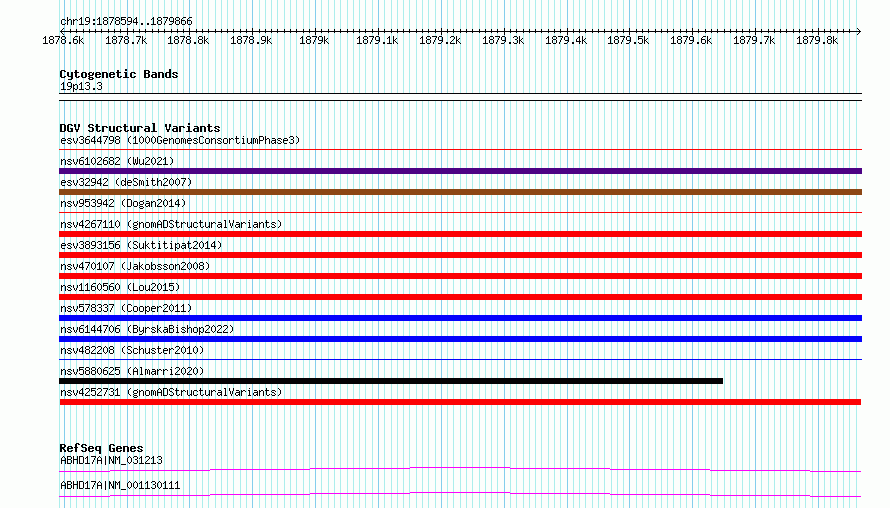Open variant esv32942 (deSmith2007) label
Screen dimensions: 890x508
coord(126,182)
